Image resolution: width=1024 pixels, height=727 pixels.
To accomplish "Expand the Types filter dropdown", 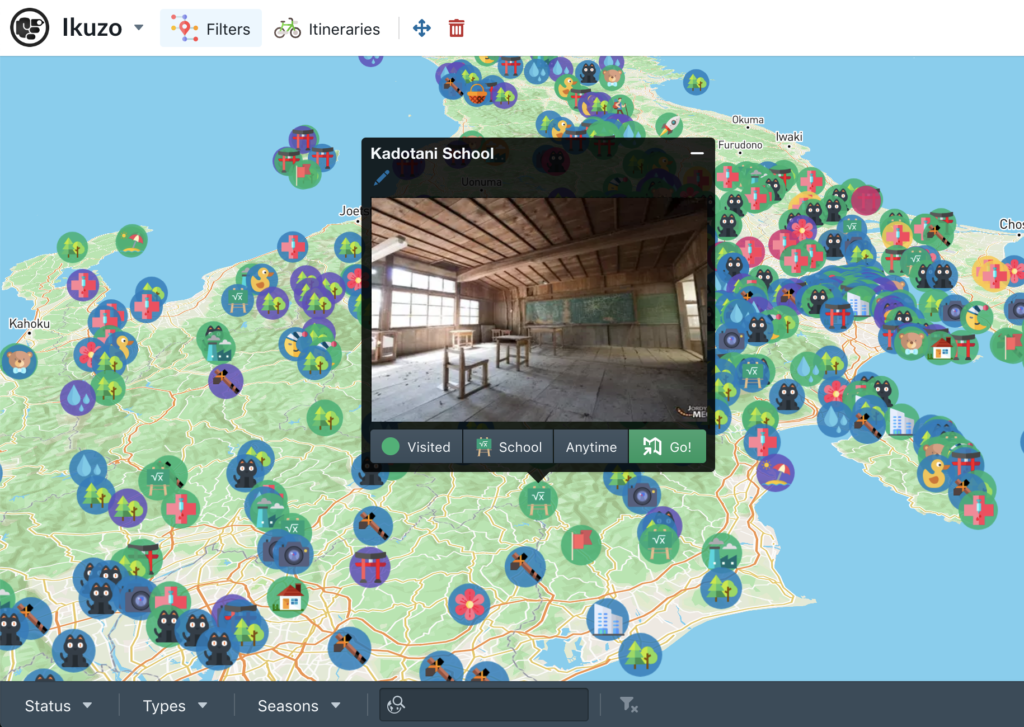I will coord(175,705).
